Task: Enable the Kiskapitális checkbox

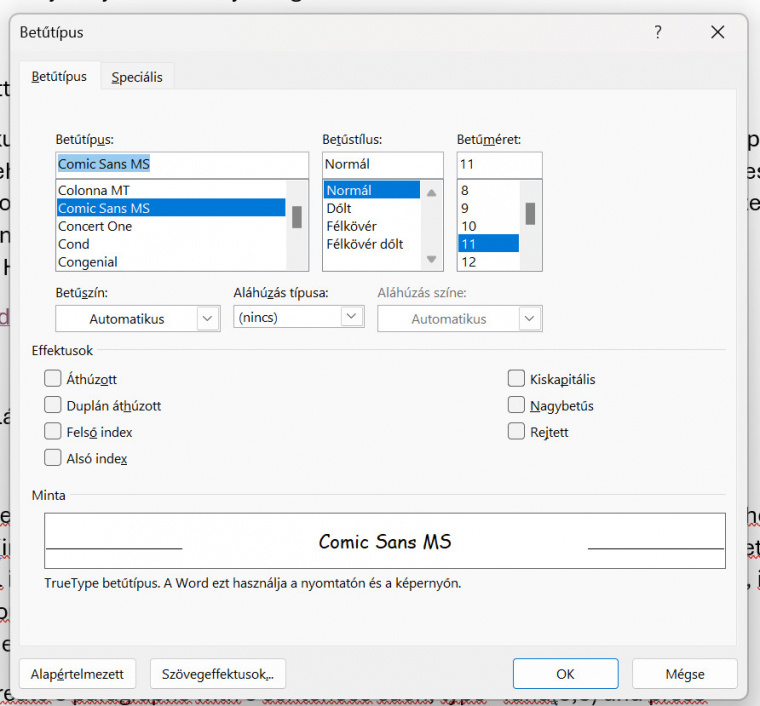Action: coord(516,378)
